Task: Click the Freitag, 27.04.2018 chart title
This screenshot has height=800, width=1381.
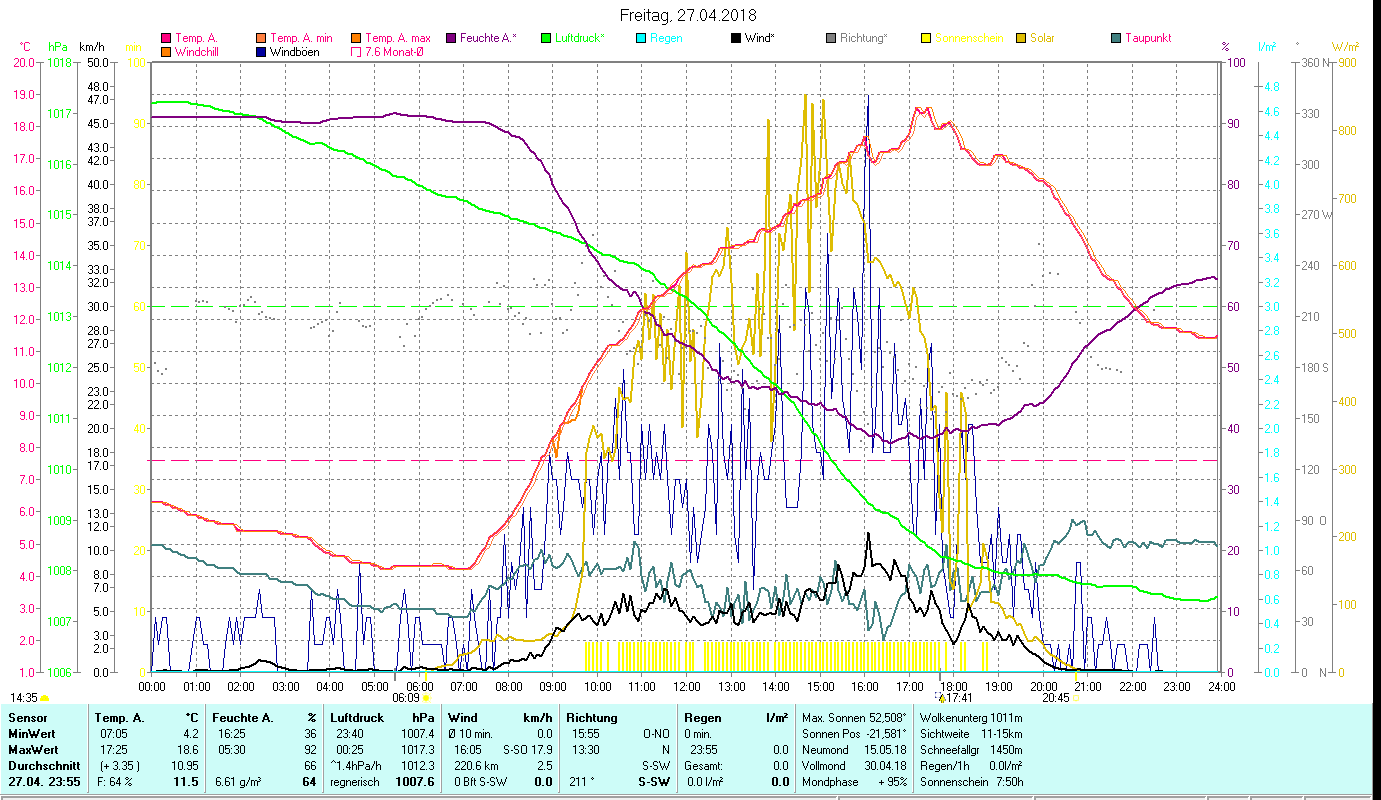Action: tap(689, 15)
